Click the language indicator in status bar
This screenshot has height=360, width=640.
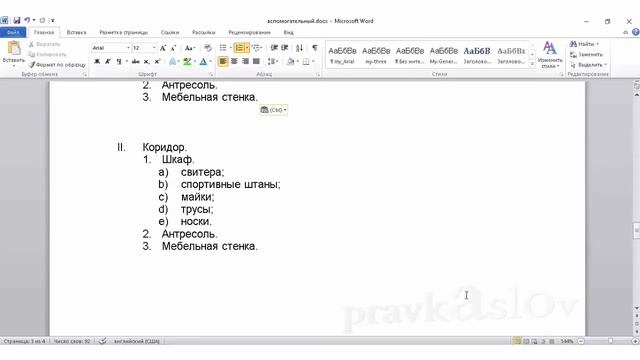[137, 341]
